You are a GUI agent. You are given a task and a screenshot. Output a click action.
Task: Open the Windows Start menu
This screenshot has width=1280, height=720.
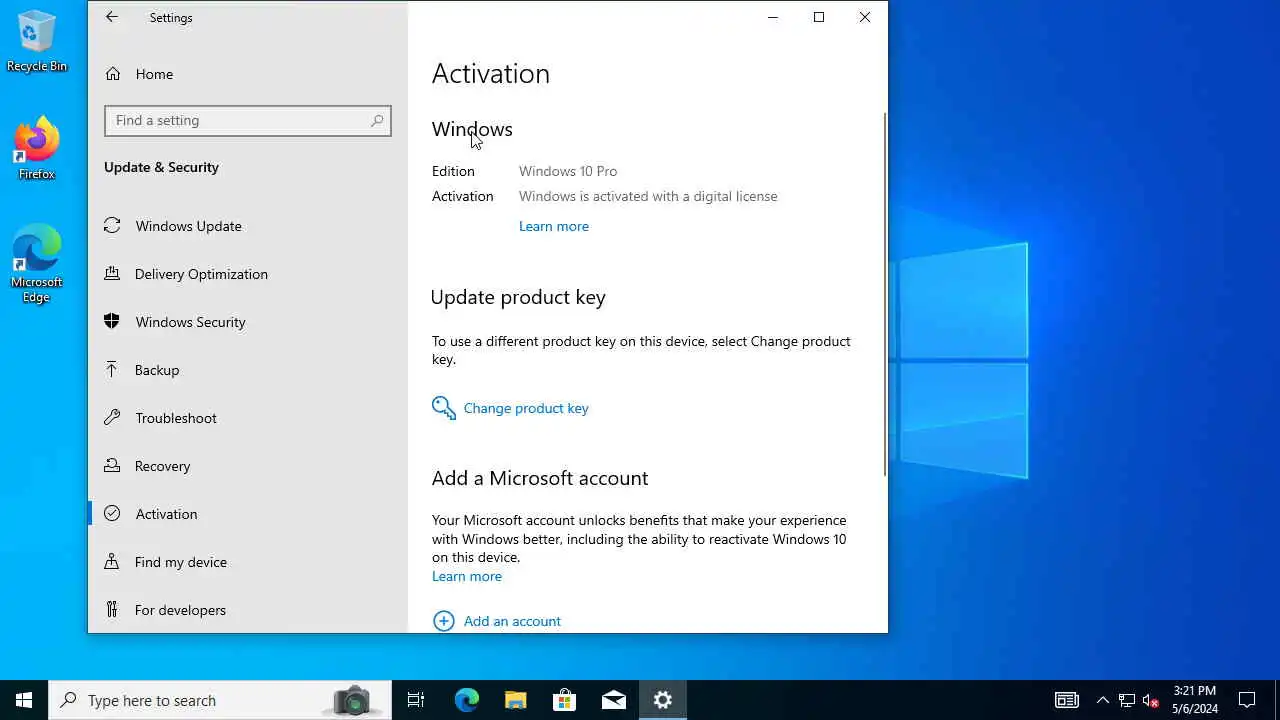point(24,700)
